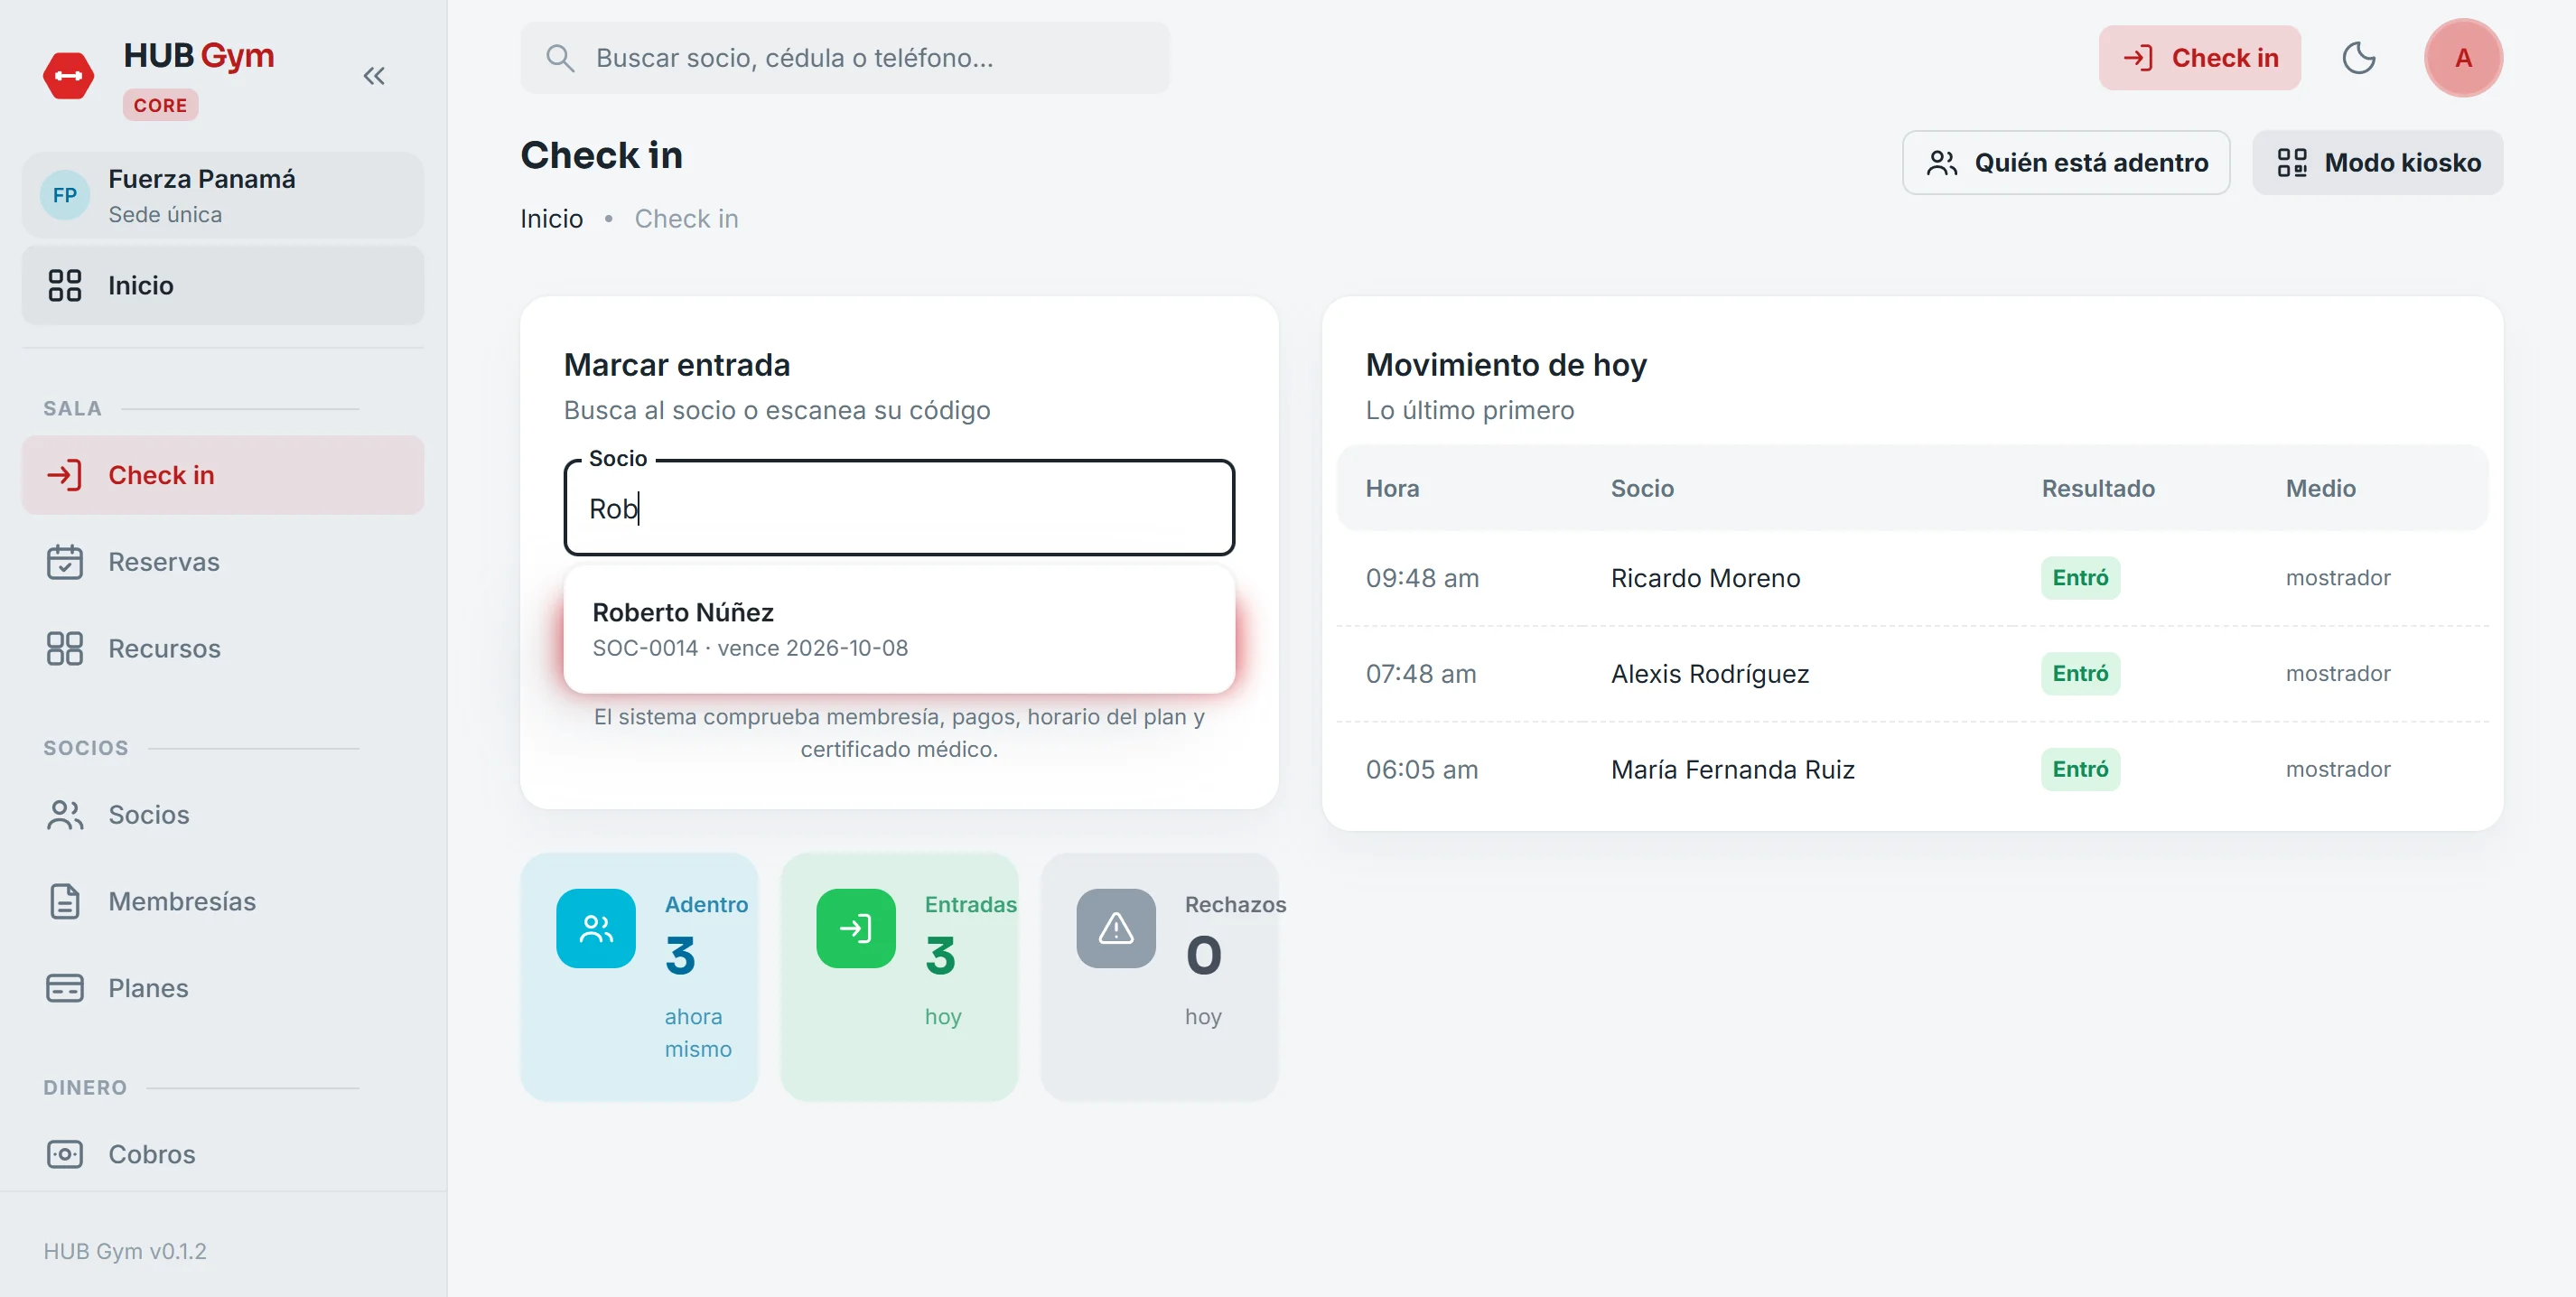The height and width of the screenshot is (1297, 2576).
Task: Click the search magnifier icon
Action: pos(560,58)
